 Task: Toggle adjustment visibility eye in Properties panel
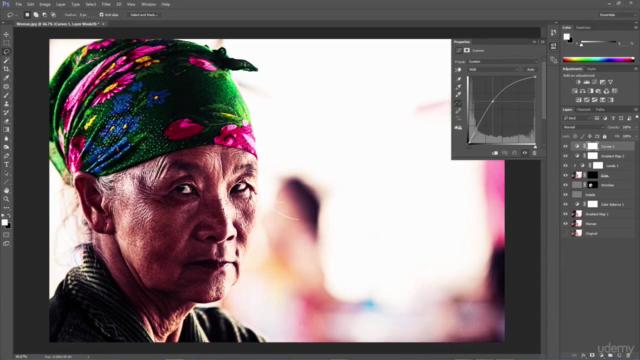(x=524, y=153)
